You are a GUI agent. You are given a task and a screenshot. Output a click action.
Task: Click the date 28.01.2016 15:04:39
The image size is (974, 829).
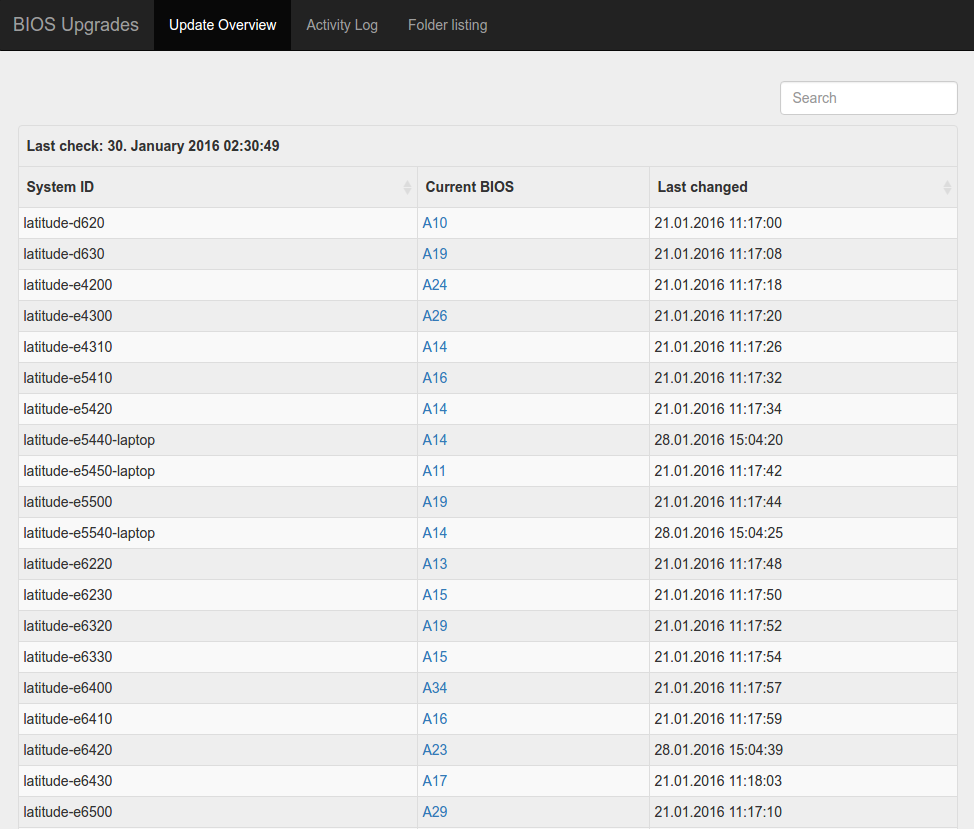718,750
